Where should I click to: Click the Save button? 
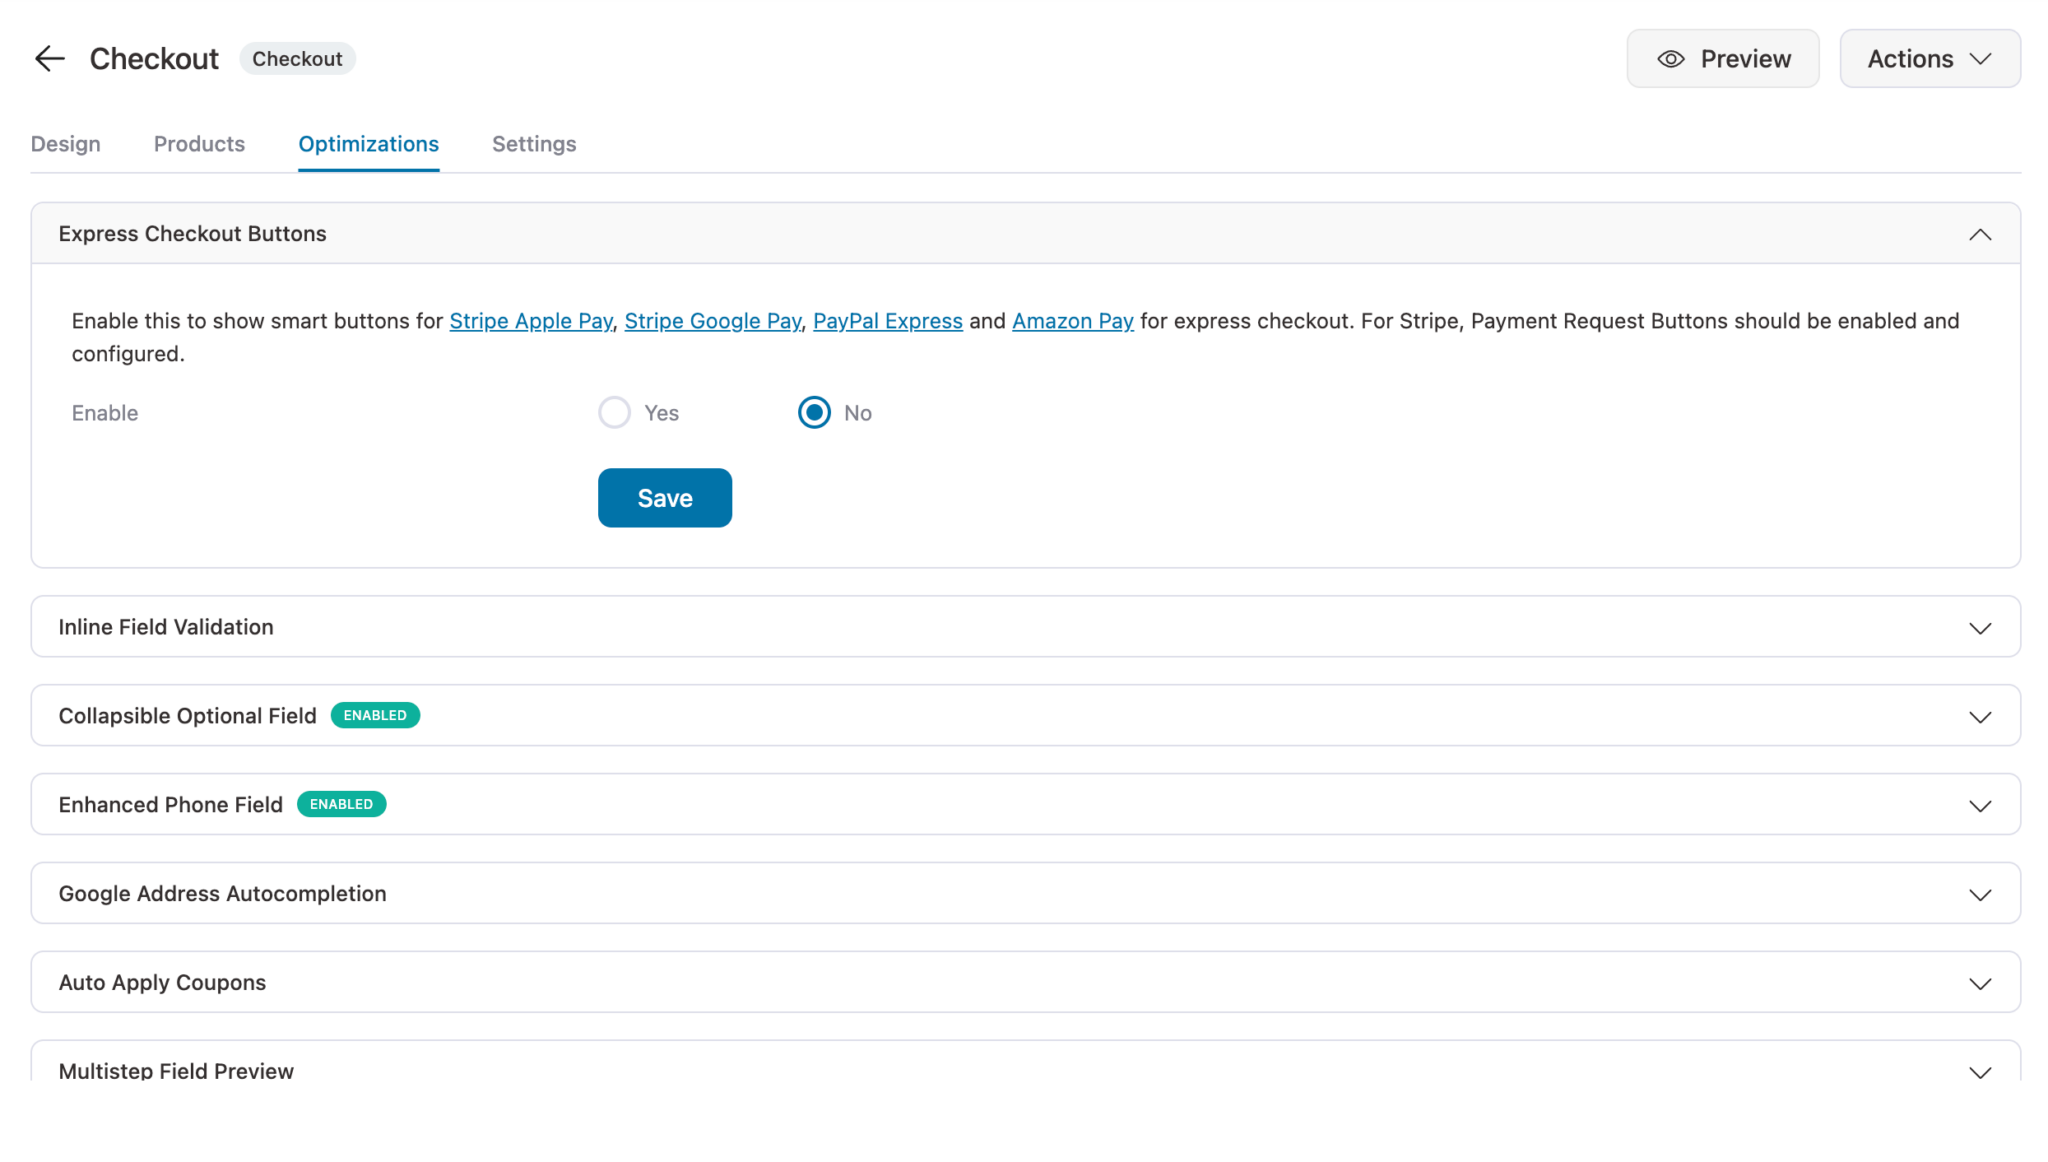664,497
